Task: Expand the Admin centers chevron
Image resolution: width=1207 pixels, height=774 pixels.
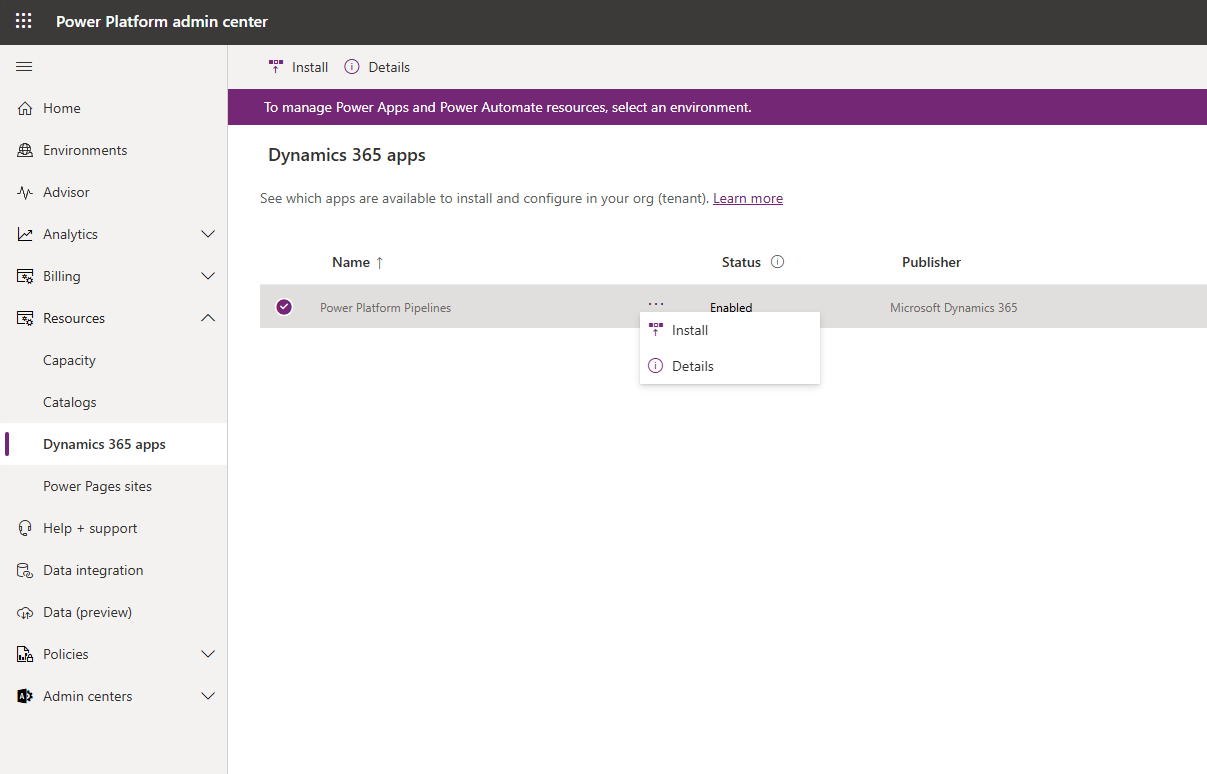Action: pos(208,696)
